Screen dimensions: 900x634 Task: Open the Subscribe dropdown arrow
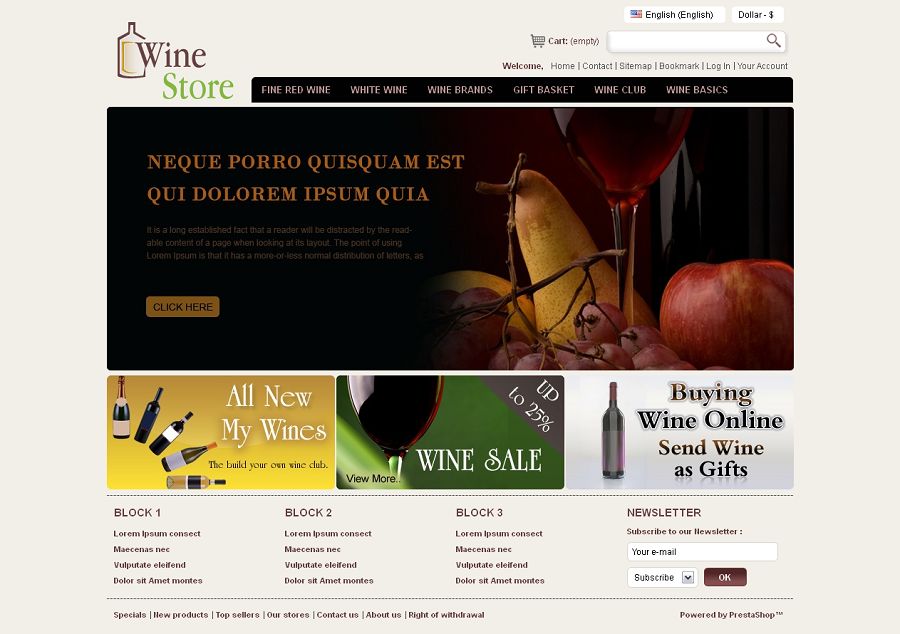(x=687, y=577)
